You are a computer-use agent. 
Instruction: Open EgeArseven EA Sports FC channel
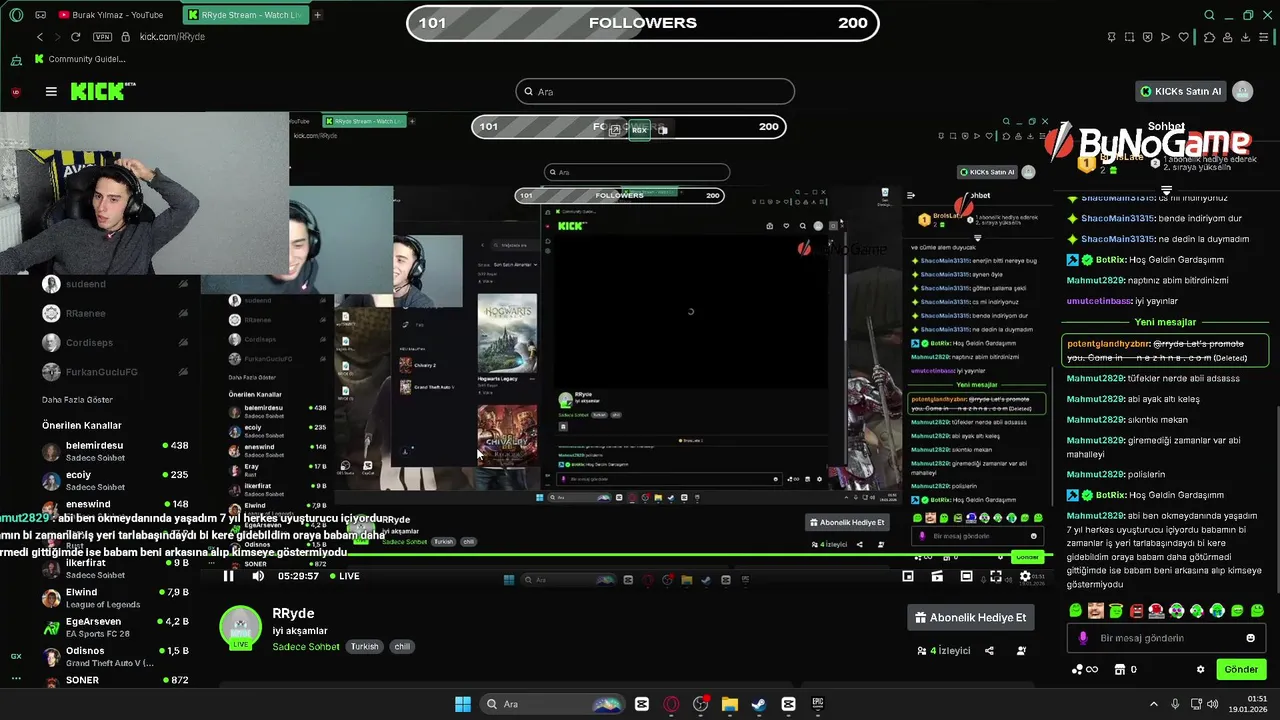(x=115, y=627)
